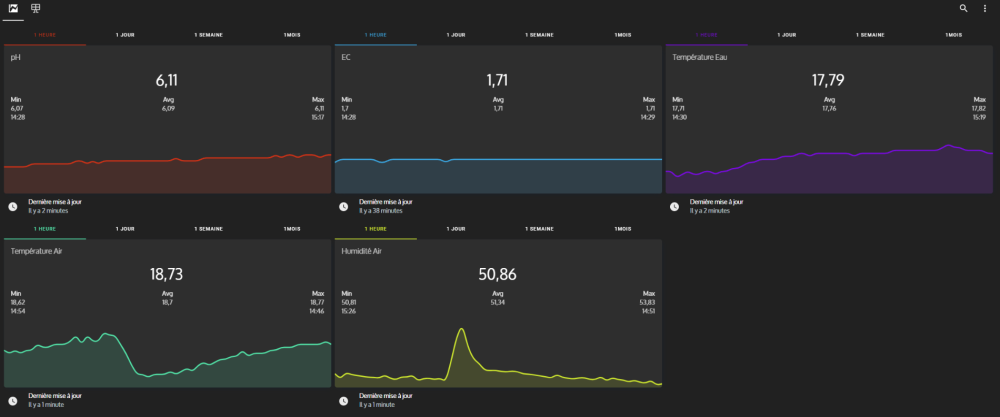Click pH Min value 6,07
Screen dimensions: 1000x417
17,108
